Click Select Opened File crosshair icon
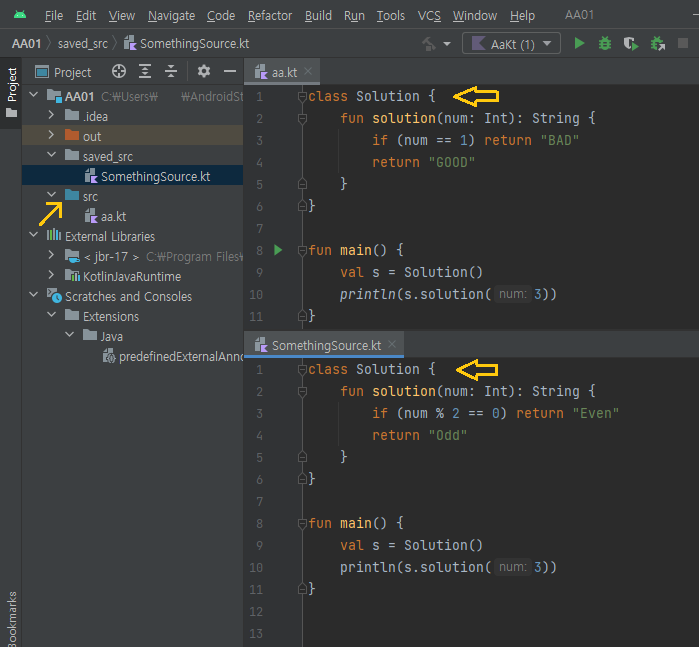The image size is (699, 647). [119, 71]
